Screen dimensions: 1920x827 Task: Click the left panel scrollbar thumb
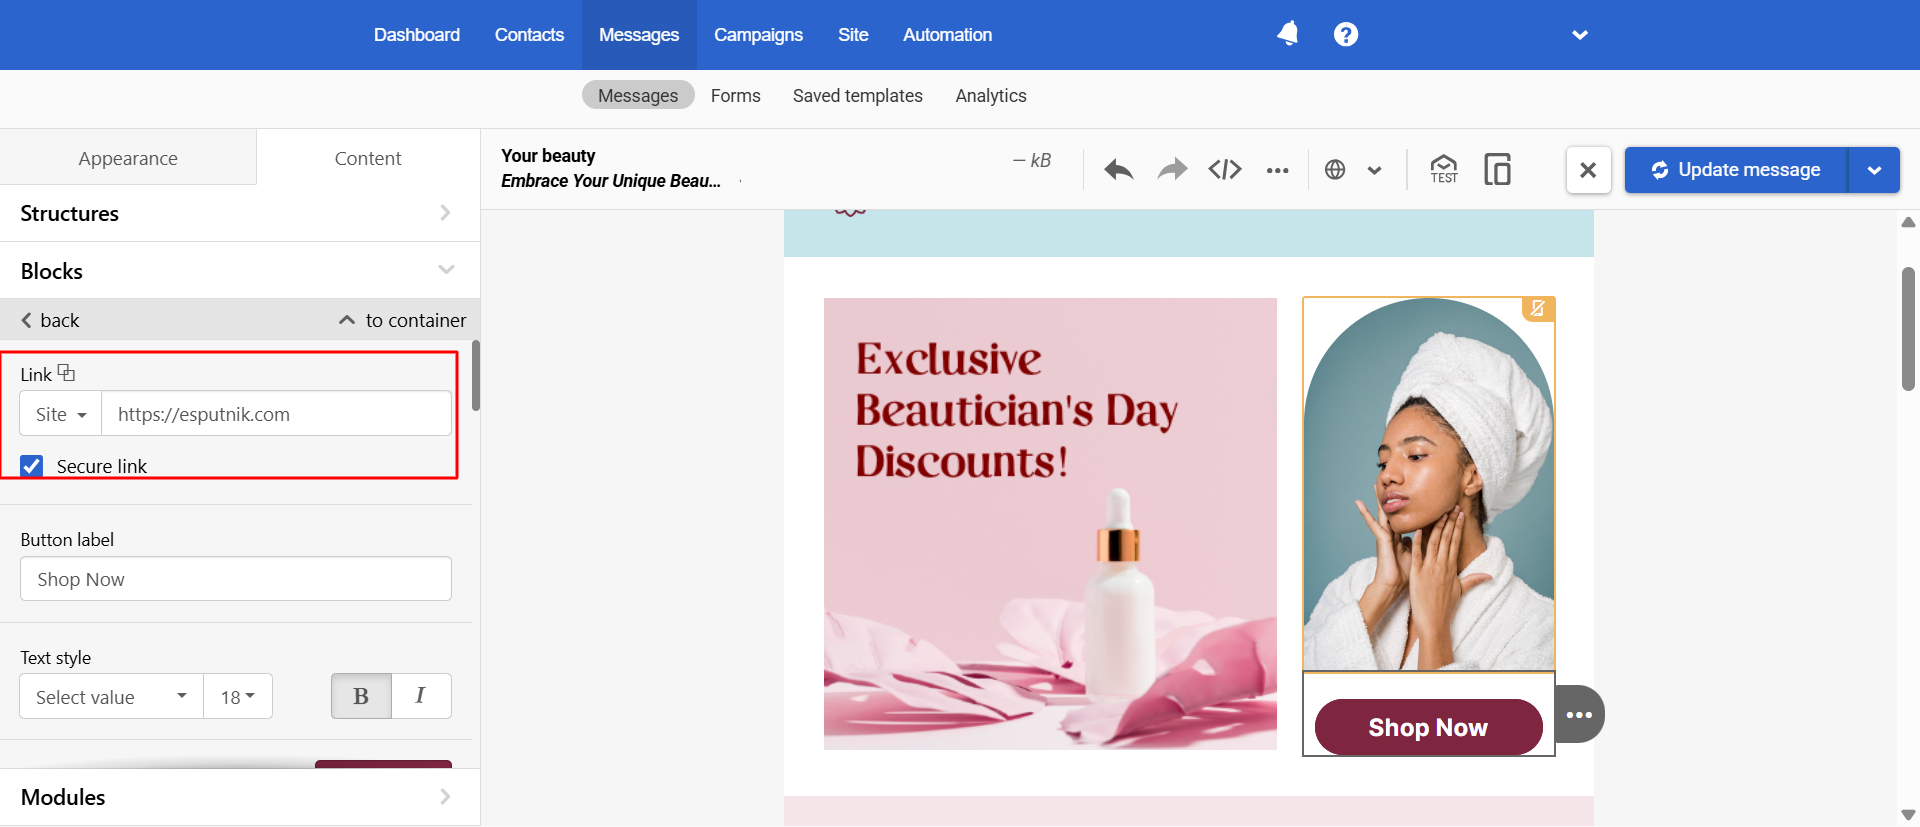click(476, 376)
